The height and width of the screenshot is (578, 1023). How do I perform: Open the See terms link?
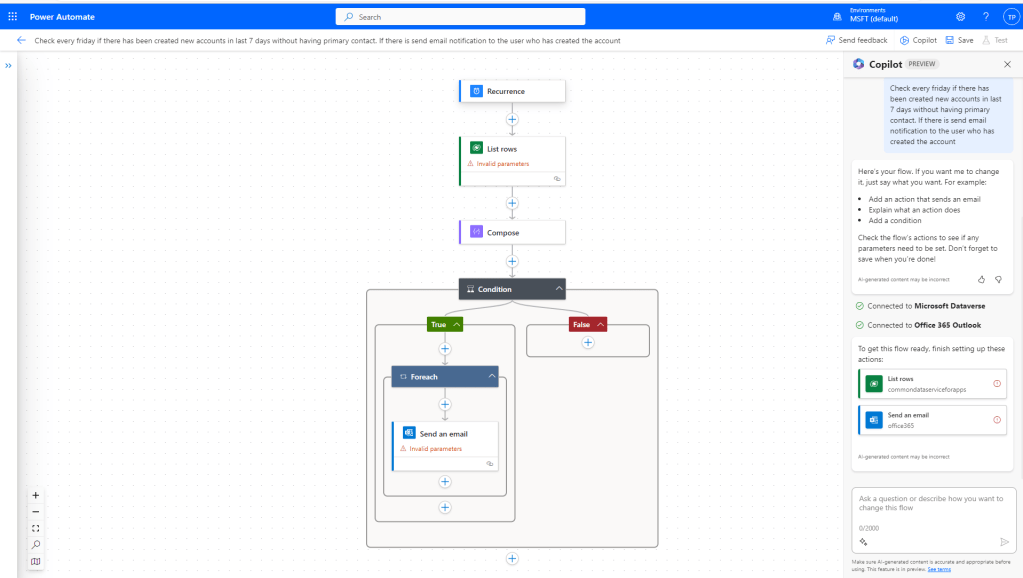(938, 569)
